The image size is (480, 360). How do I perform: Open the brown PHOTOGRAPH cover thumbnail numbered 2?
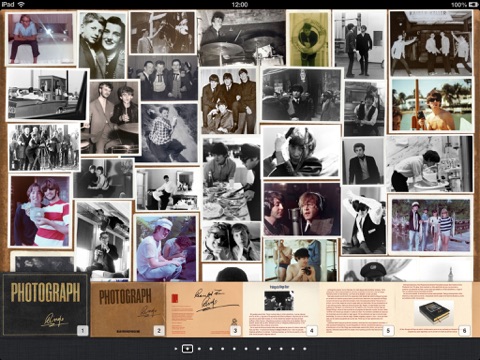pyautogui.click(x=128, y=309)
